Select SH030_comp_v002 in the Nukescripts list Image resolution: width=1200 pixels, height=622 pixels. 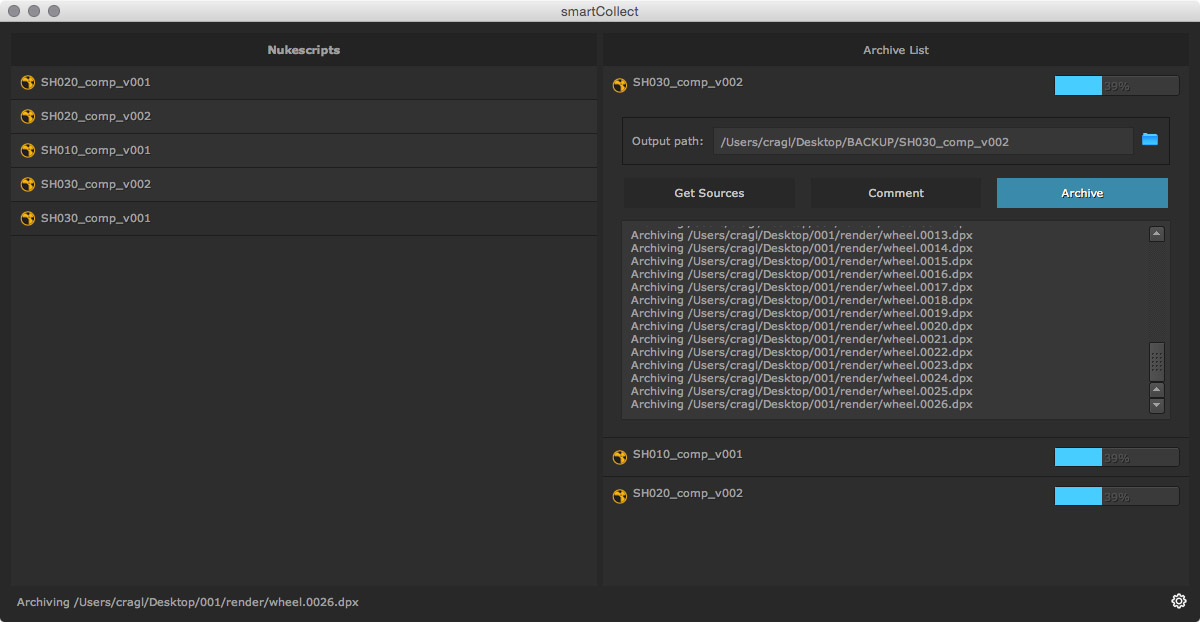96,185
